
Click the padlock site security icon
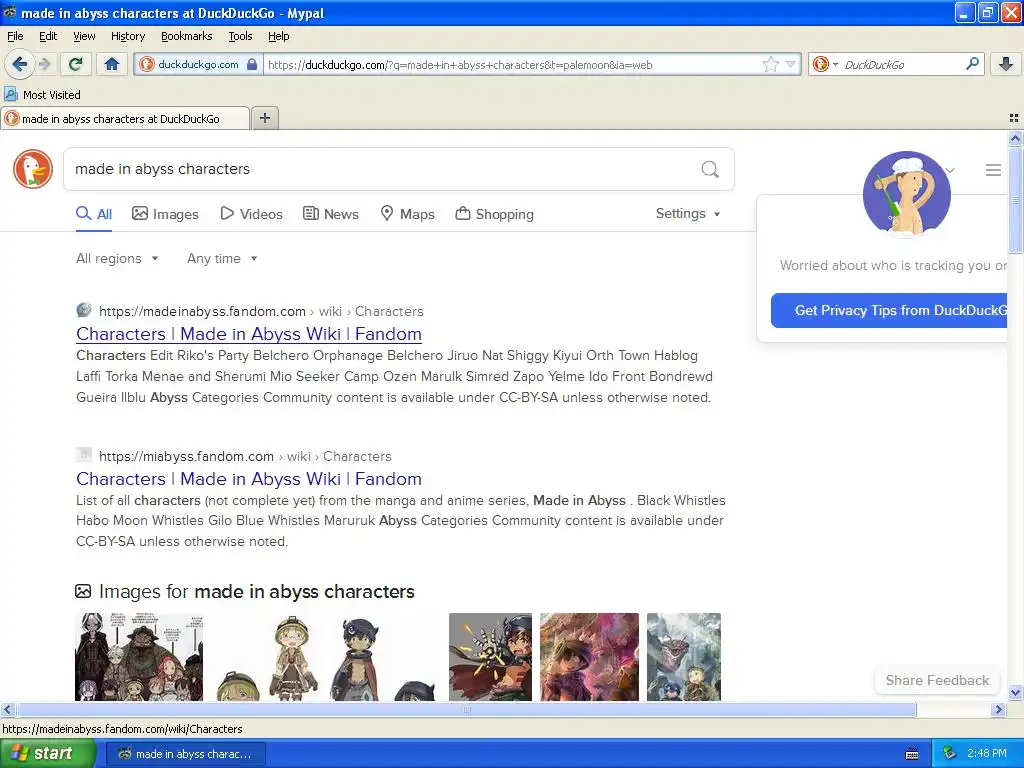pyautogui.click(x=252, y=64)
